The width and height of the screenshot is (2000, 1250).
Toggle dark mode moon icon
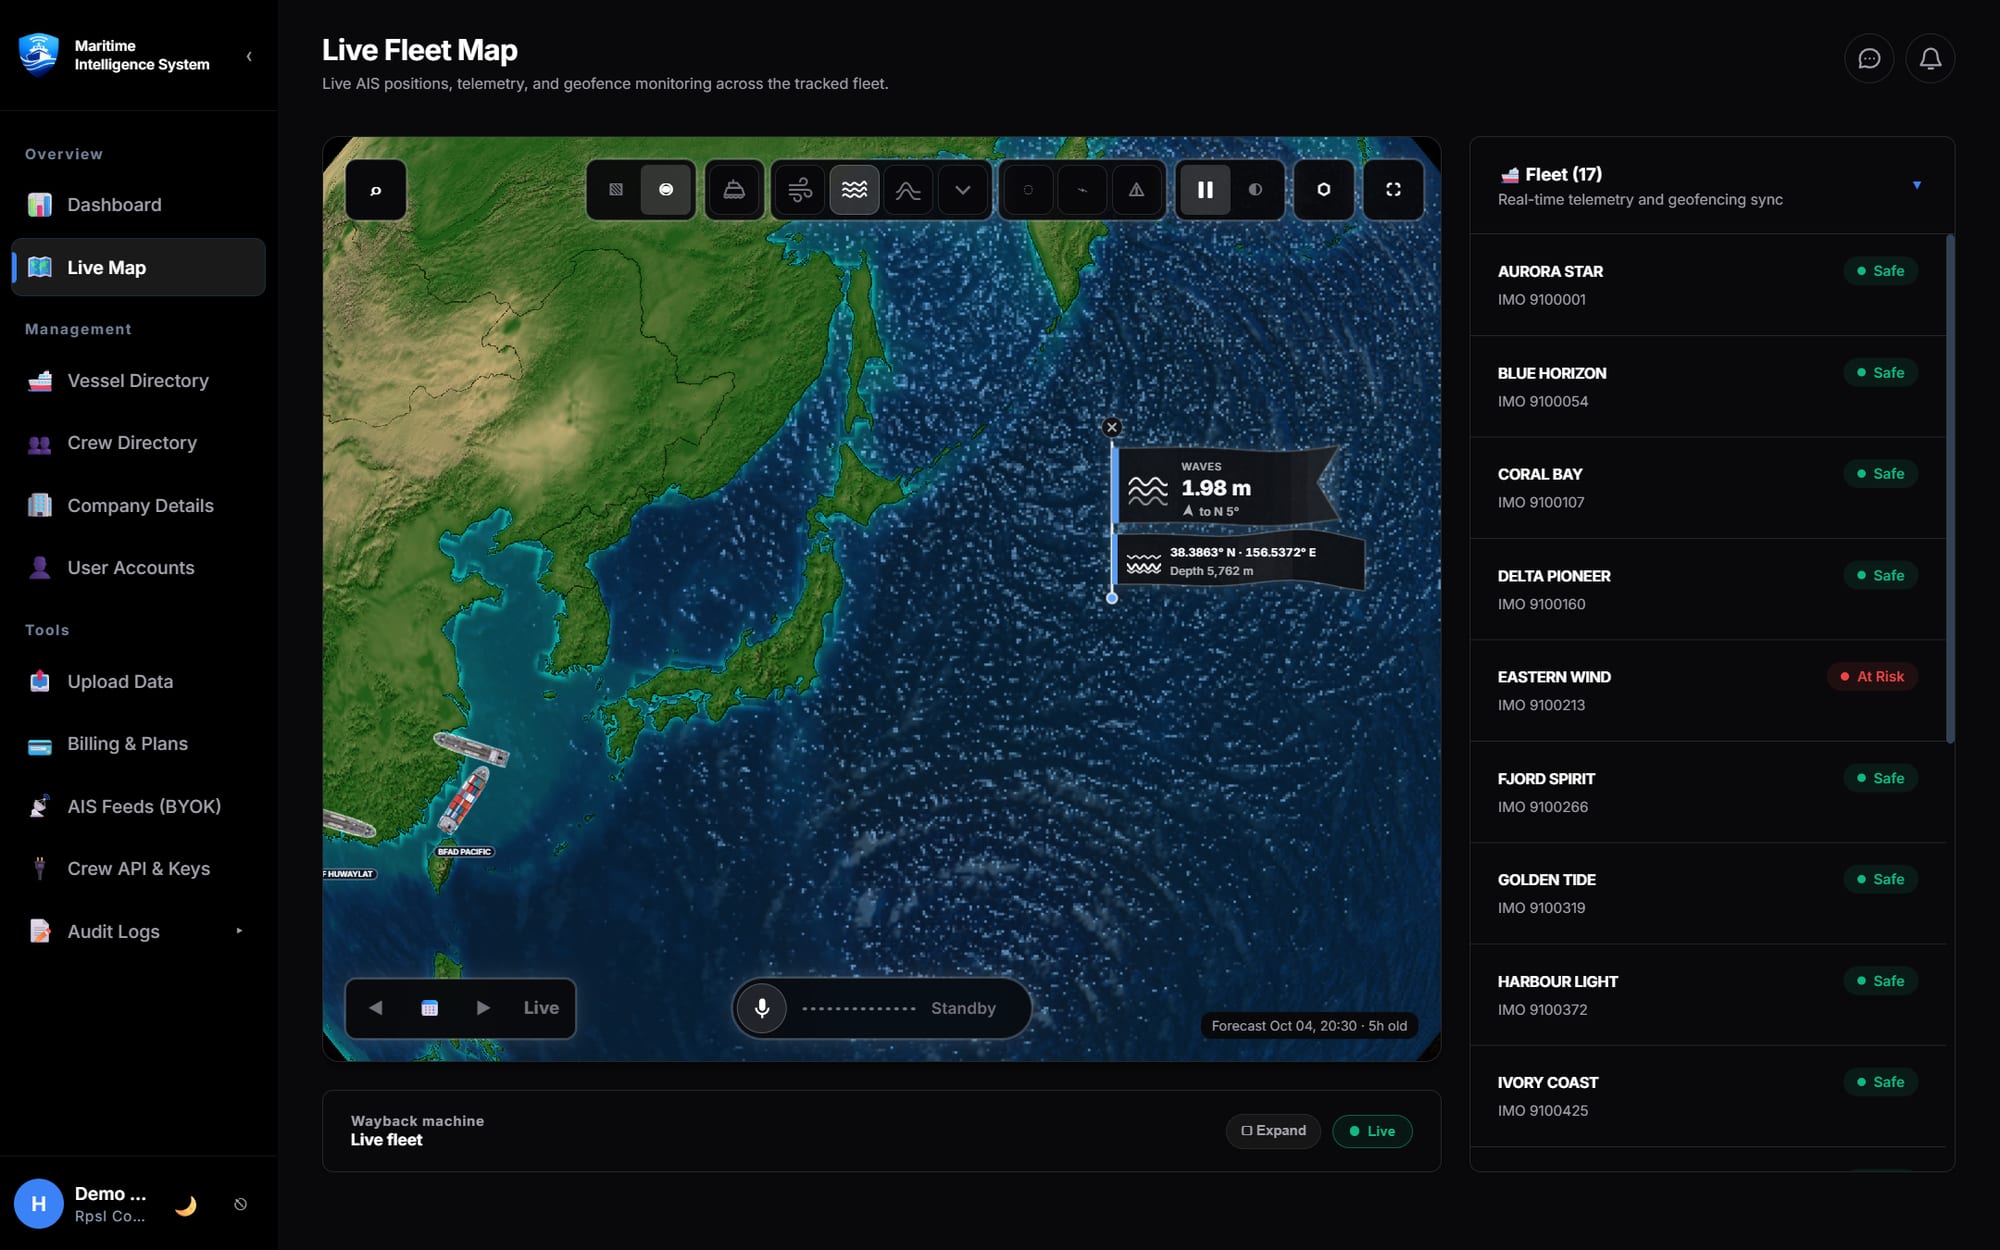(186, 1205)
